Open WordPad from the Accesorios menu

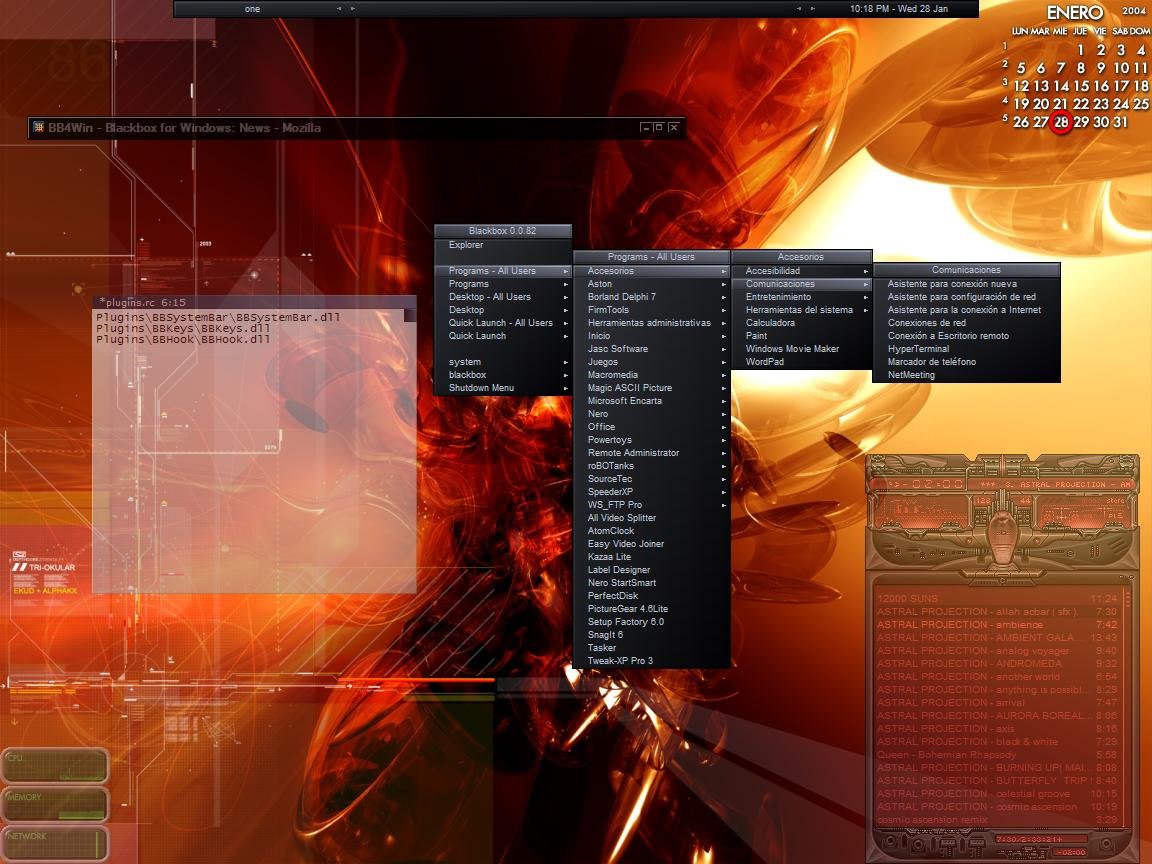(x=802, y=361)
